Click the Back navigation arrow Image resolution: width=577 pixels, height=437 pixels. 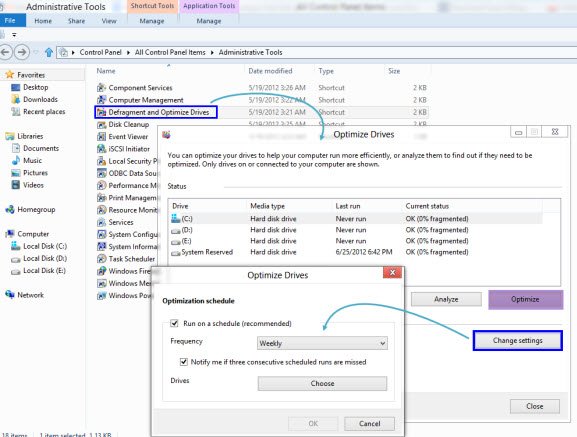(x=5, y=52)
